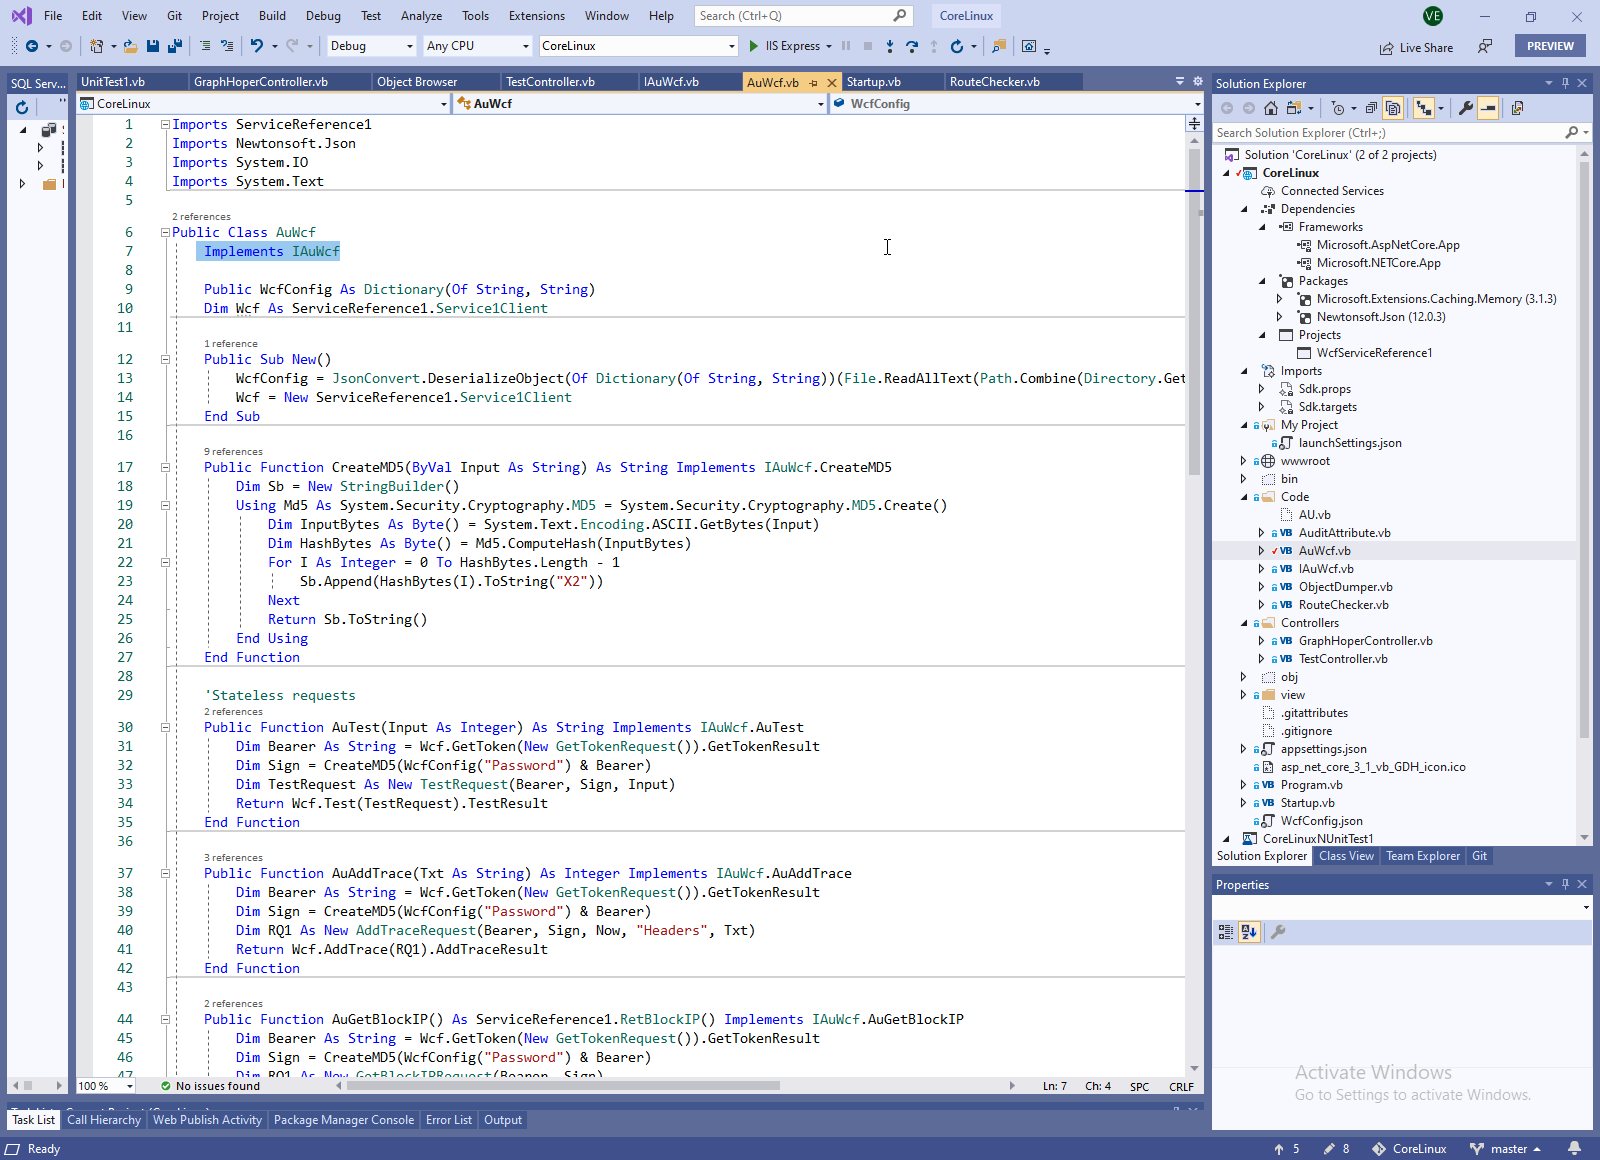1600x1160 pixels.
Task: Click Collapse All icon in Solution Explorer
Action: (x=1371, y=108)
